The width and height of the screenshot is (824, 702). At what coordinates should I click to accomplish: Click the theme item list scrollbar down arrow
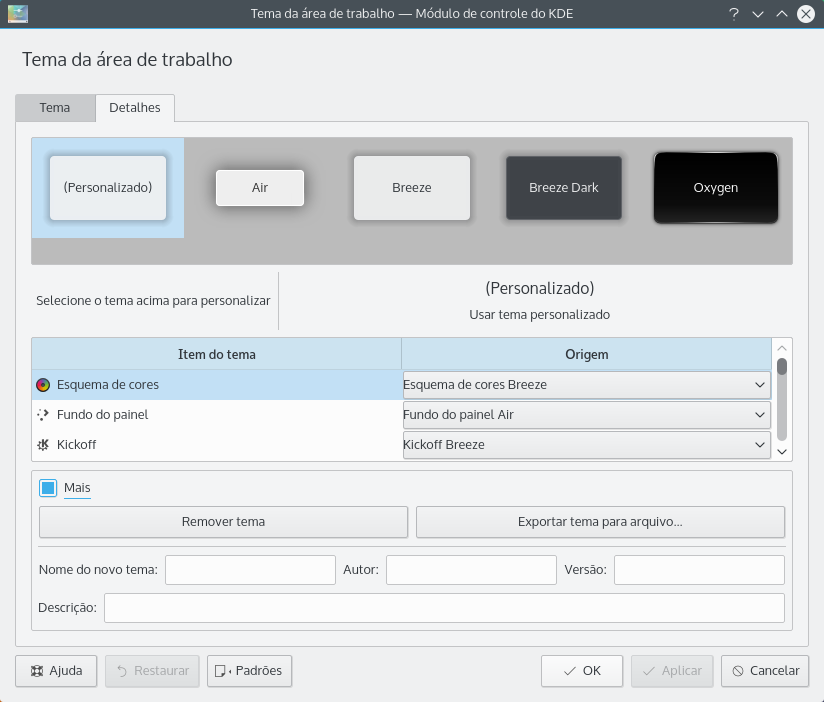click(782, 451)
